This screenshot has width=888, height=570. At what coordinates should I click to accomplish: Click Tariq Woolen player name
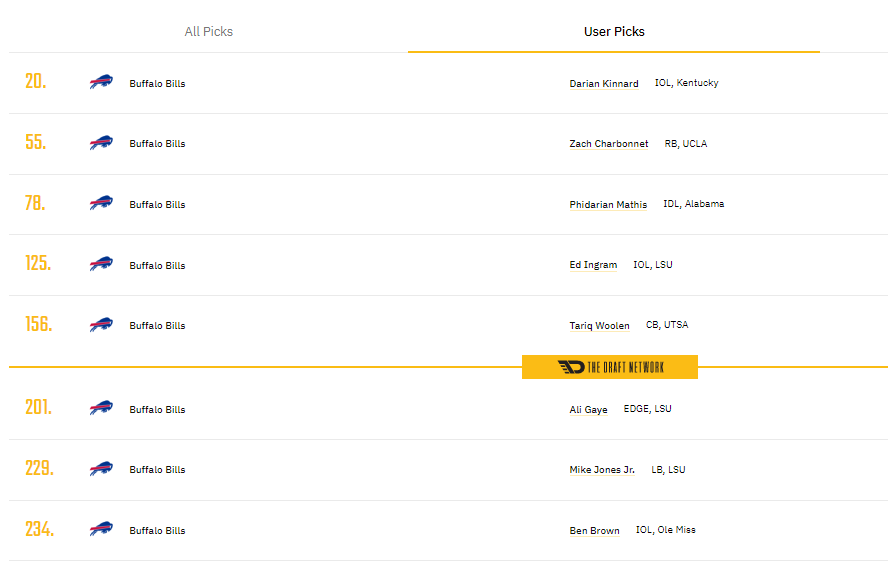coord(599,326)
